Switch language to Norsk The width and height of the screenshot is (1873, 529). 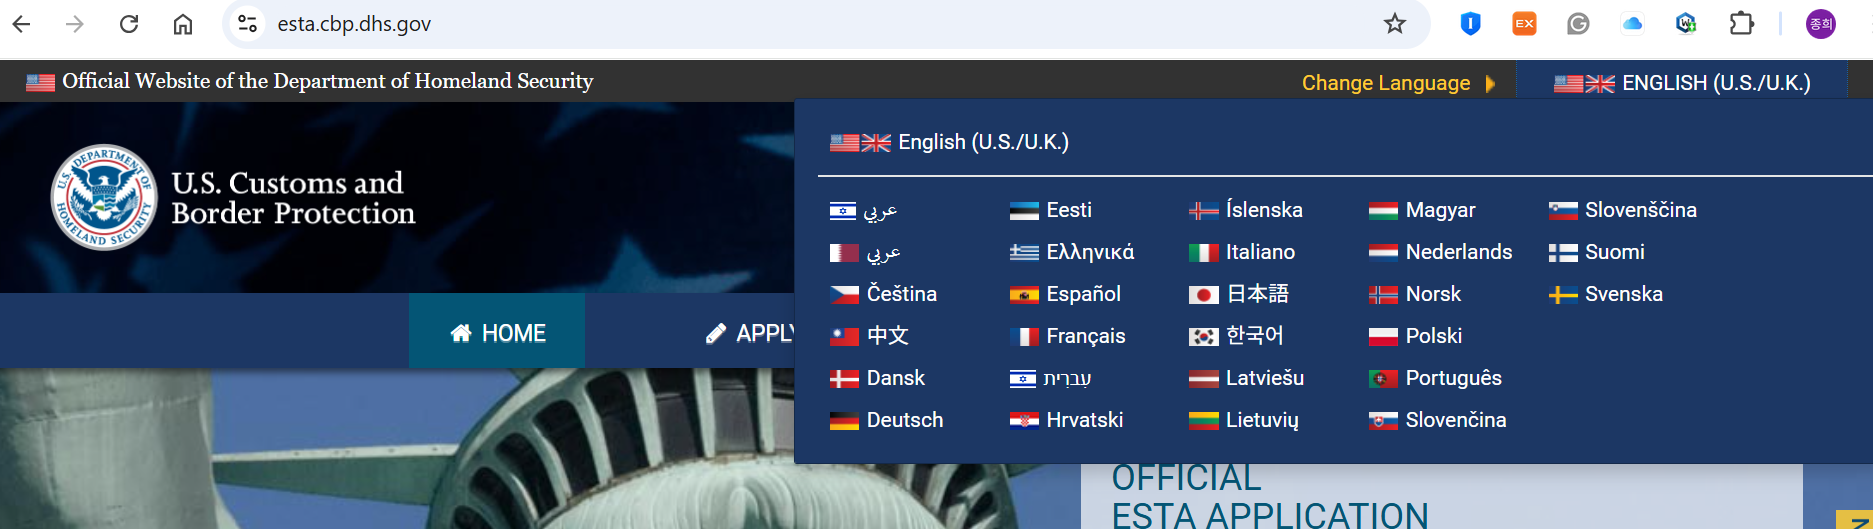[x=1414, y=294]
